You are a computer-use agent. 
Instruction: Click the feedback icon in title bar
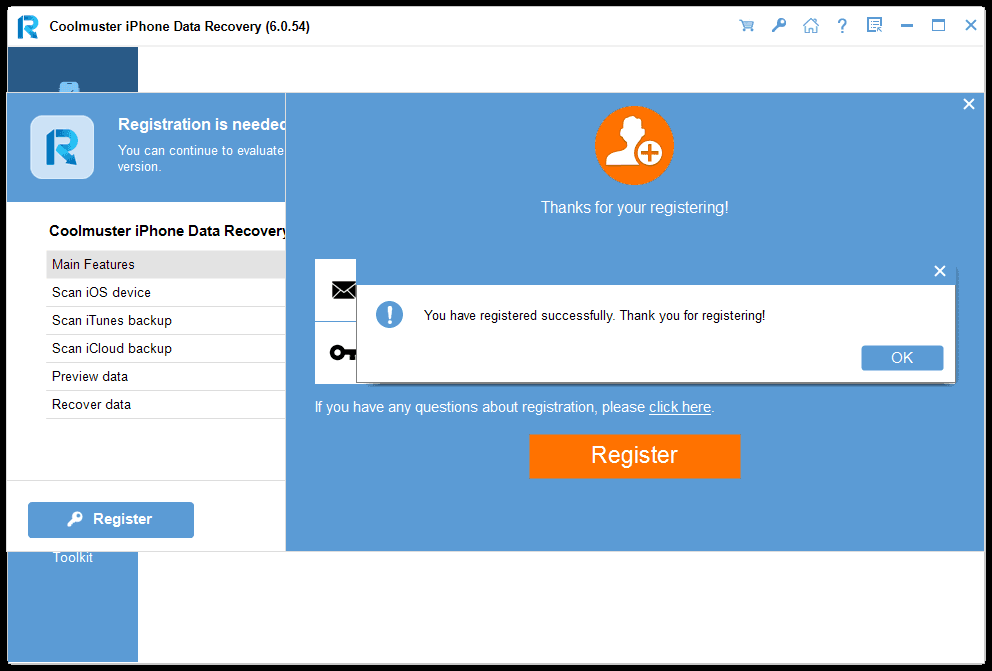[x=874, y=26]
